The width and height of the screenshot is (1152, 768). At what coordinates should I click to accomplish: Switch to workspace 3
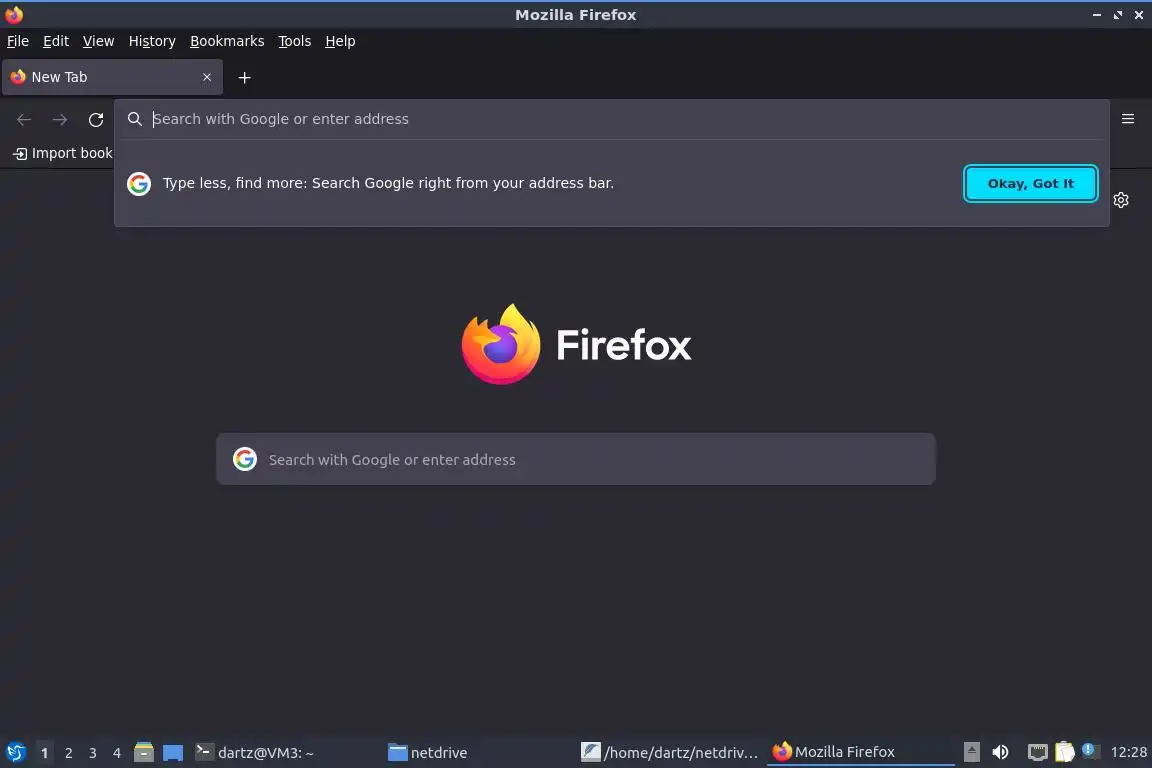coord(93,753)
